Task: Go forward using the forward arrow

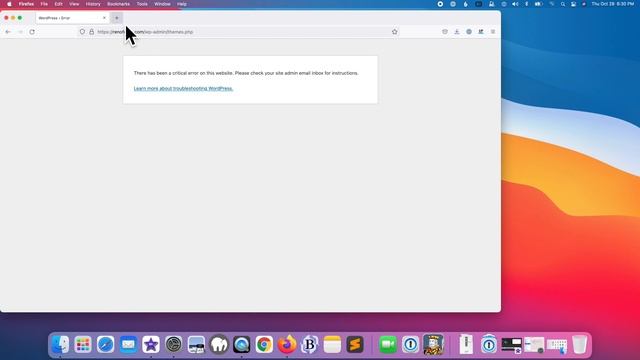Action: point(20,32)
